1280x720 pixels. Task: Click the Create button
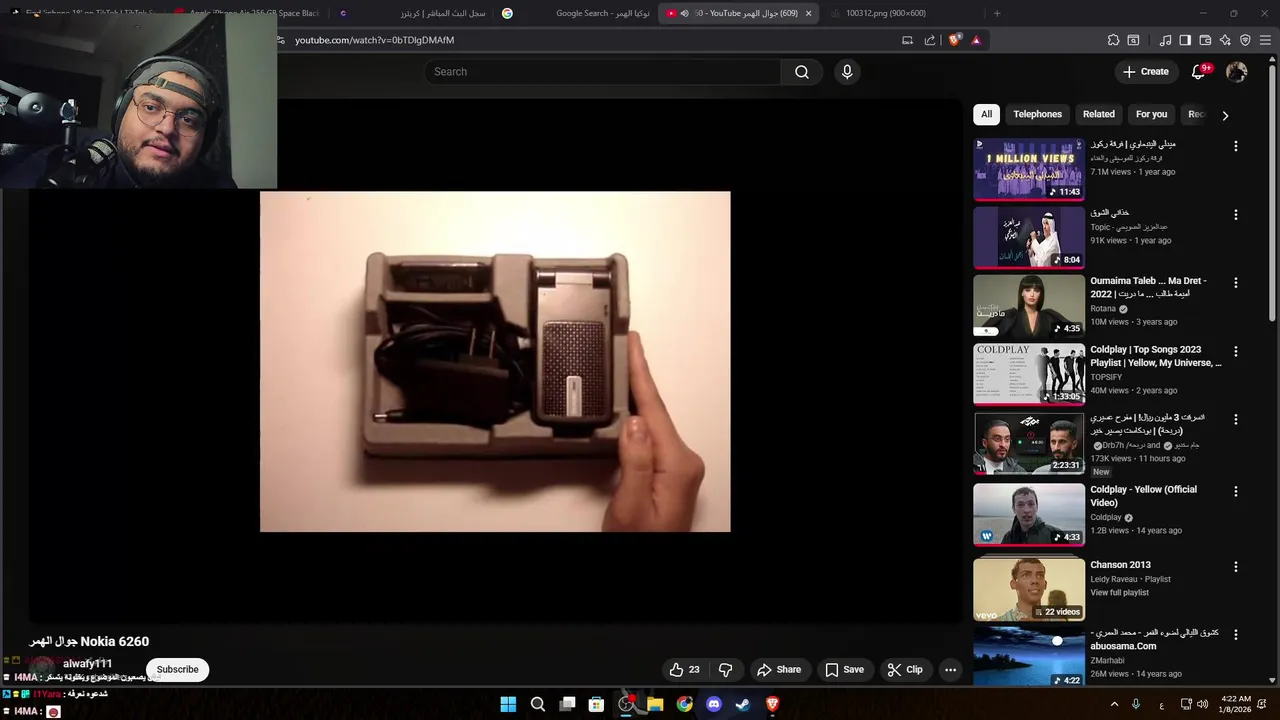[1146, 72]
